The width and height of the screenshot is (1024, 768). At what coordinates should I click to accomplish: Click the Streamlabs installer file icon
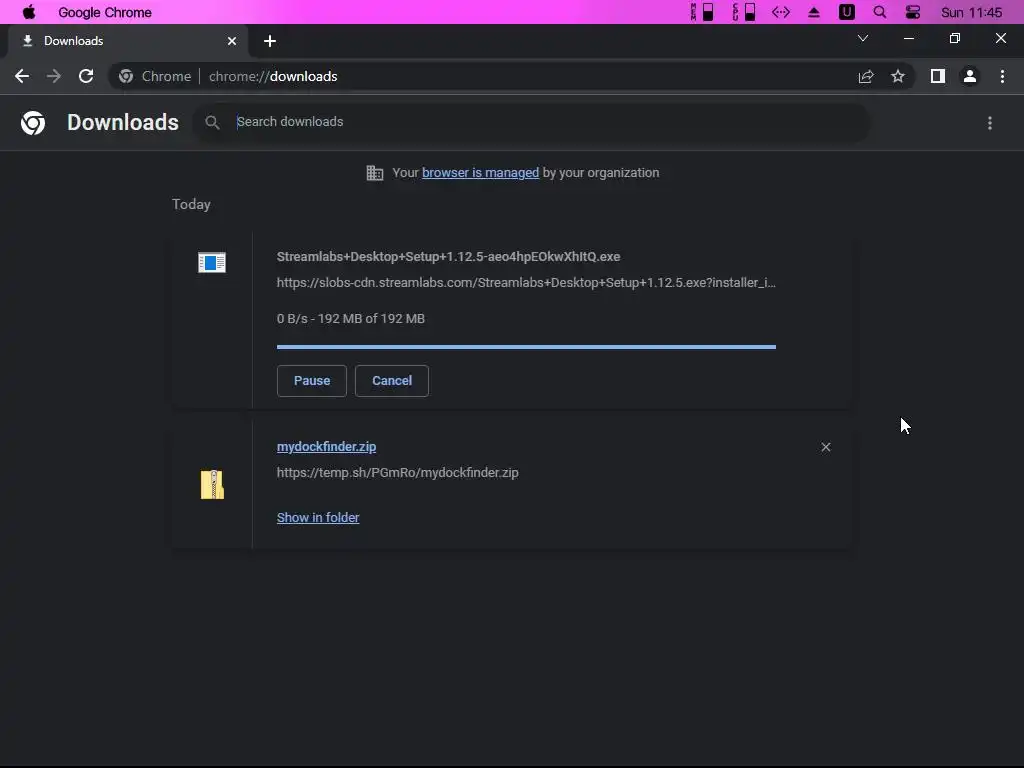(212, 263)
